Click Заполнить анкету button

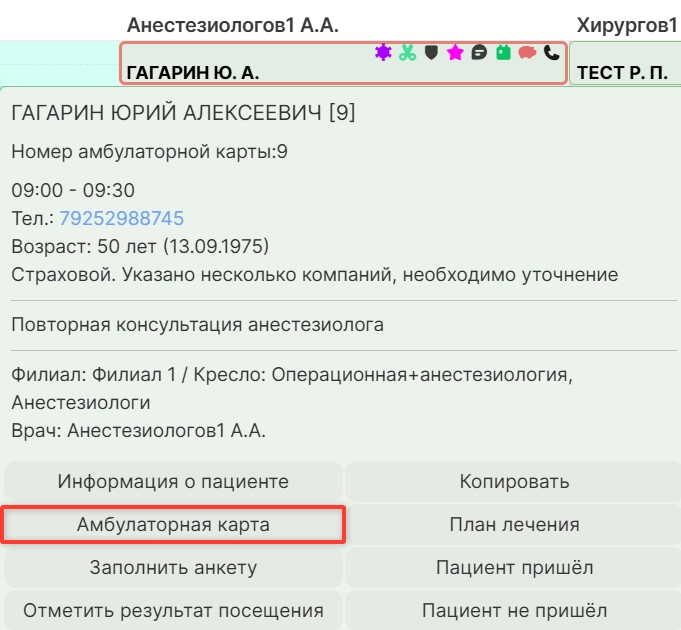point(173,568)
